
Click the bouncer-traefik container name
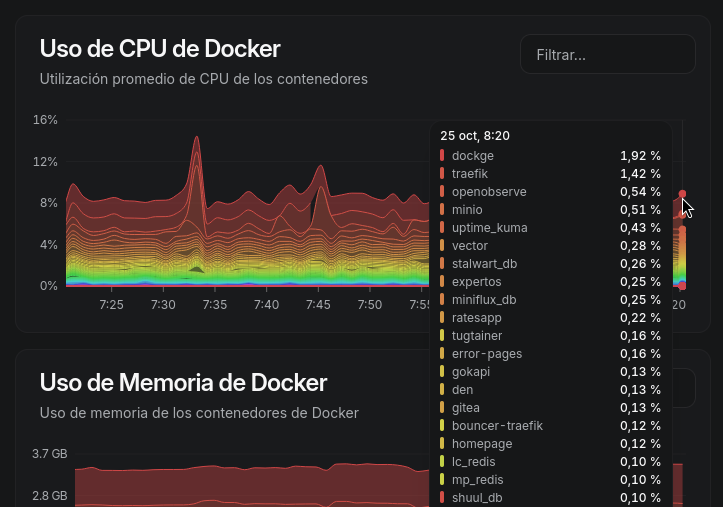[x=497, y=426]
